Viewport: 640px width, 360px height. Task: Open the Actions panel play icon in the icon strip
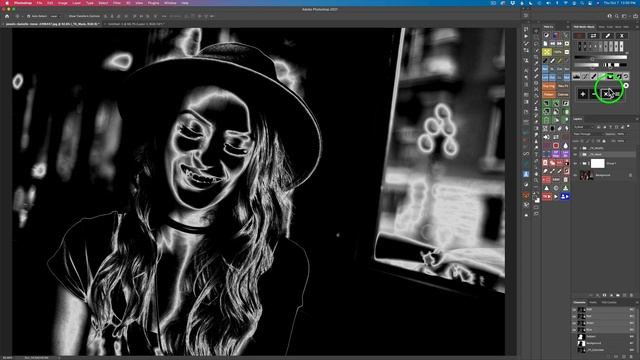[x=526, y=36]
